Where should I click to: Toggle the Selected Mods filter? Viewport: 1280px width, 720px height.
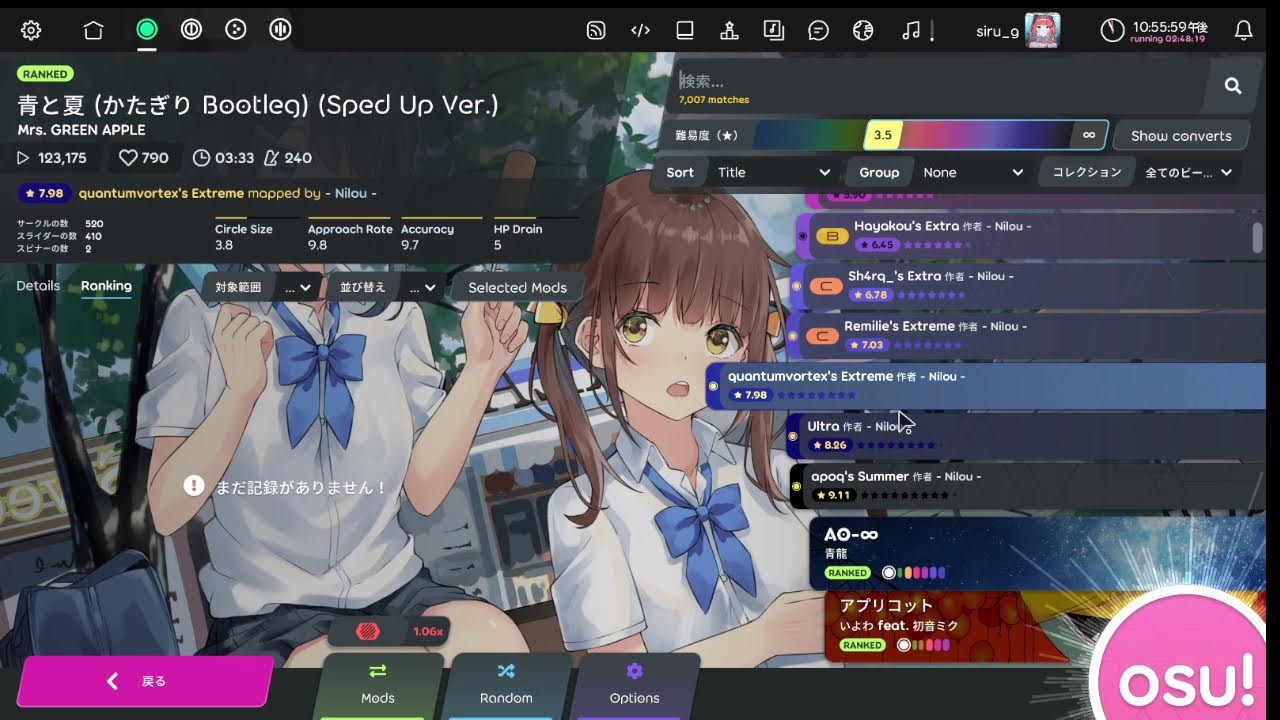(x=517, y=287)
